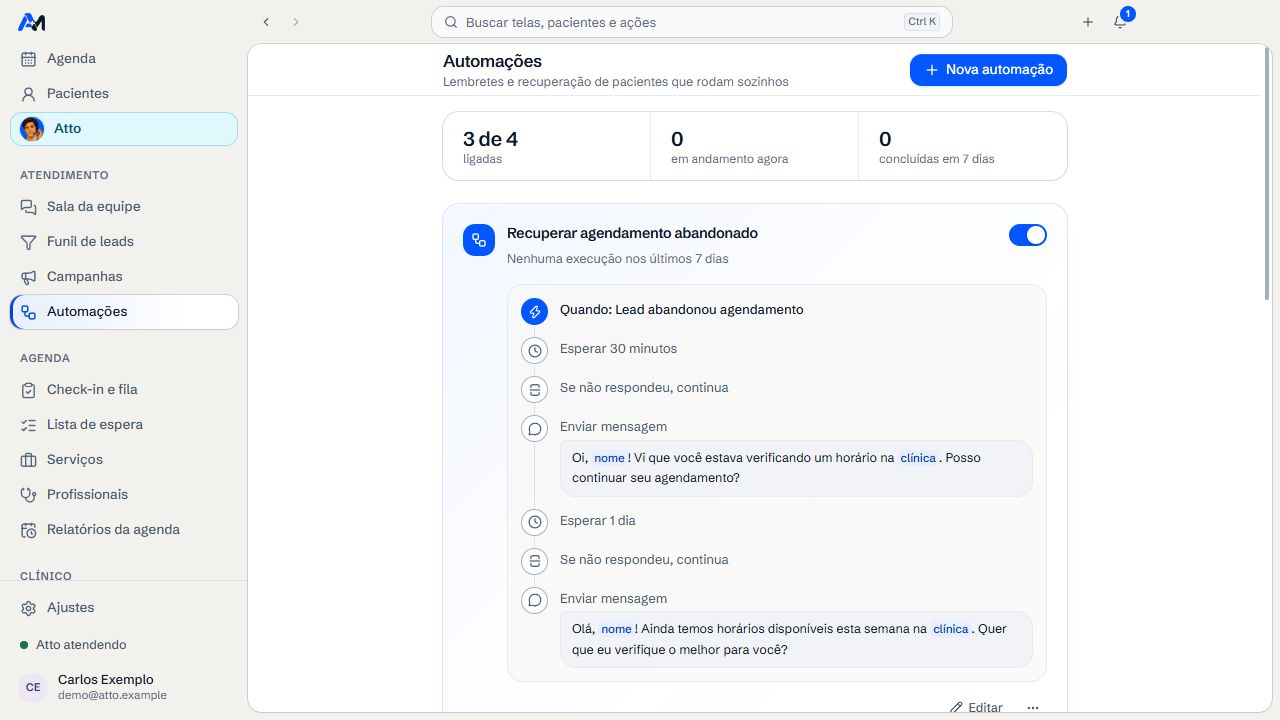Click the condition icon after Esperar 30 minutos
This screenshot has height=720, width=1280.
coord(535,390)
